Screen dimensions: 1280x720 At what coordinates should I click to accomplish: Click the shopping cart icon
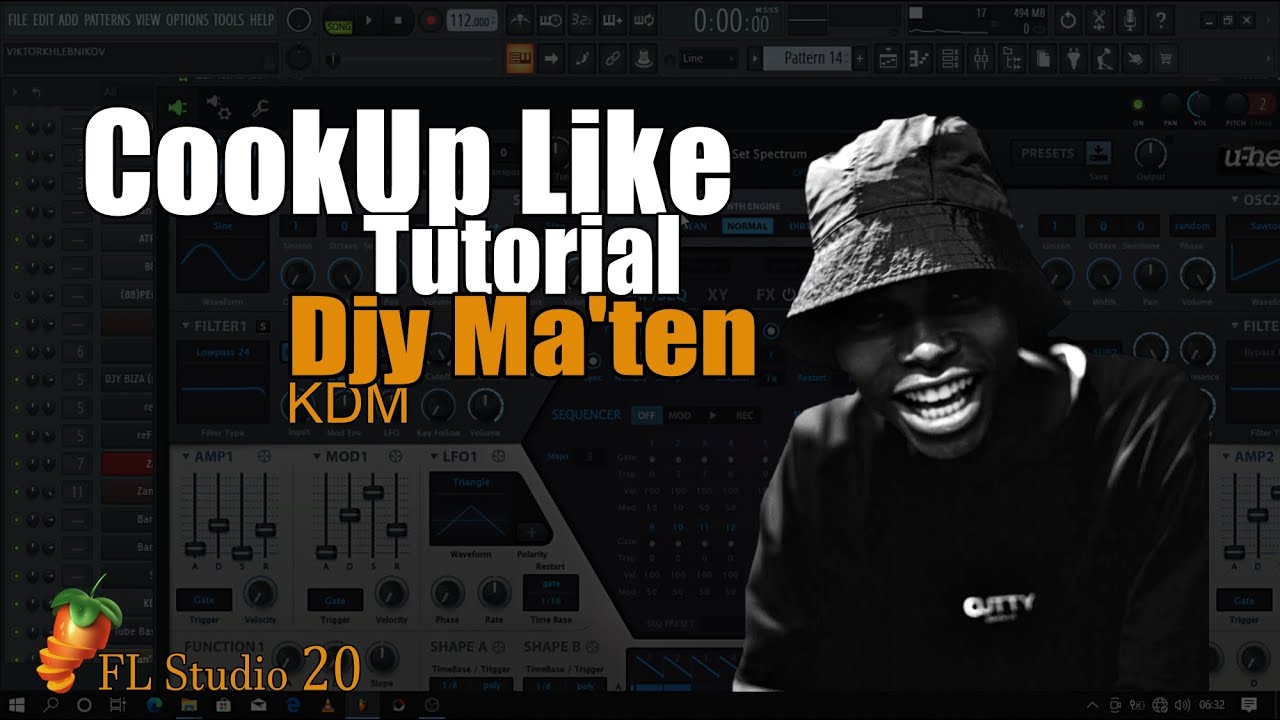(1165, 59)
